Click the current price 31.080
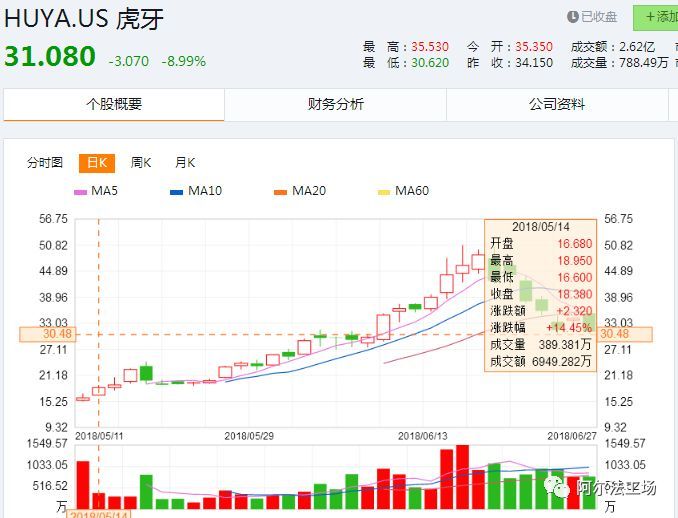The image size is (678, 518). [50, 56]
